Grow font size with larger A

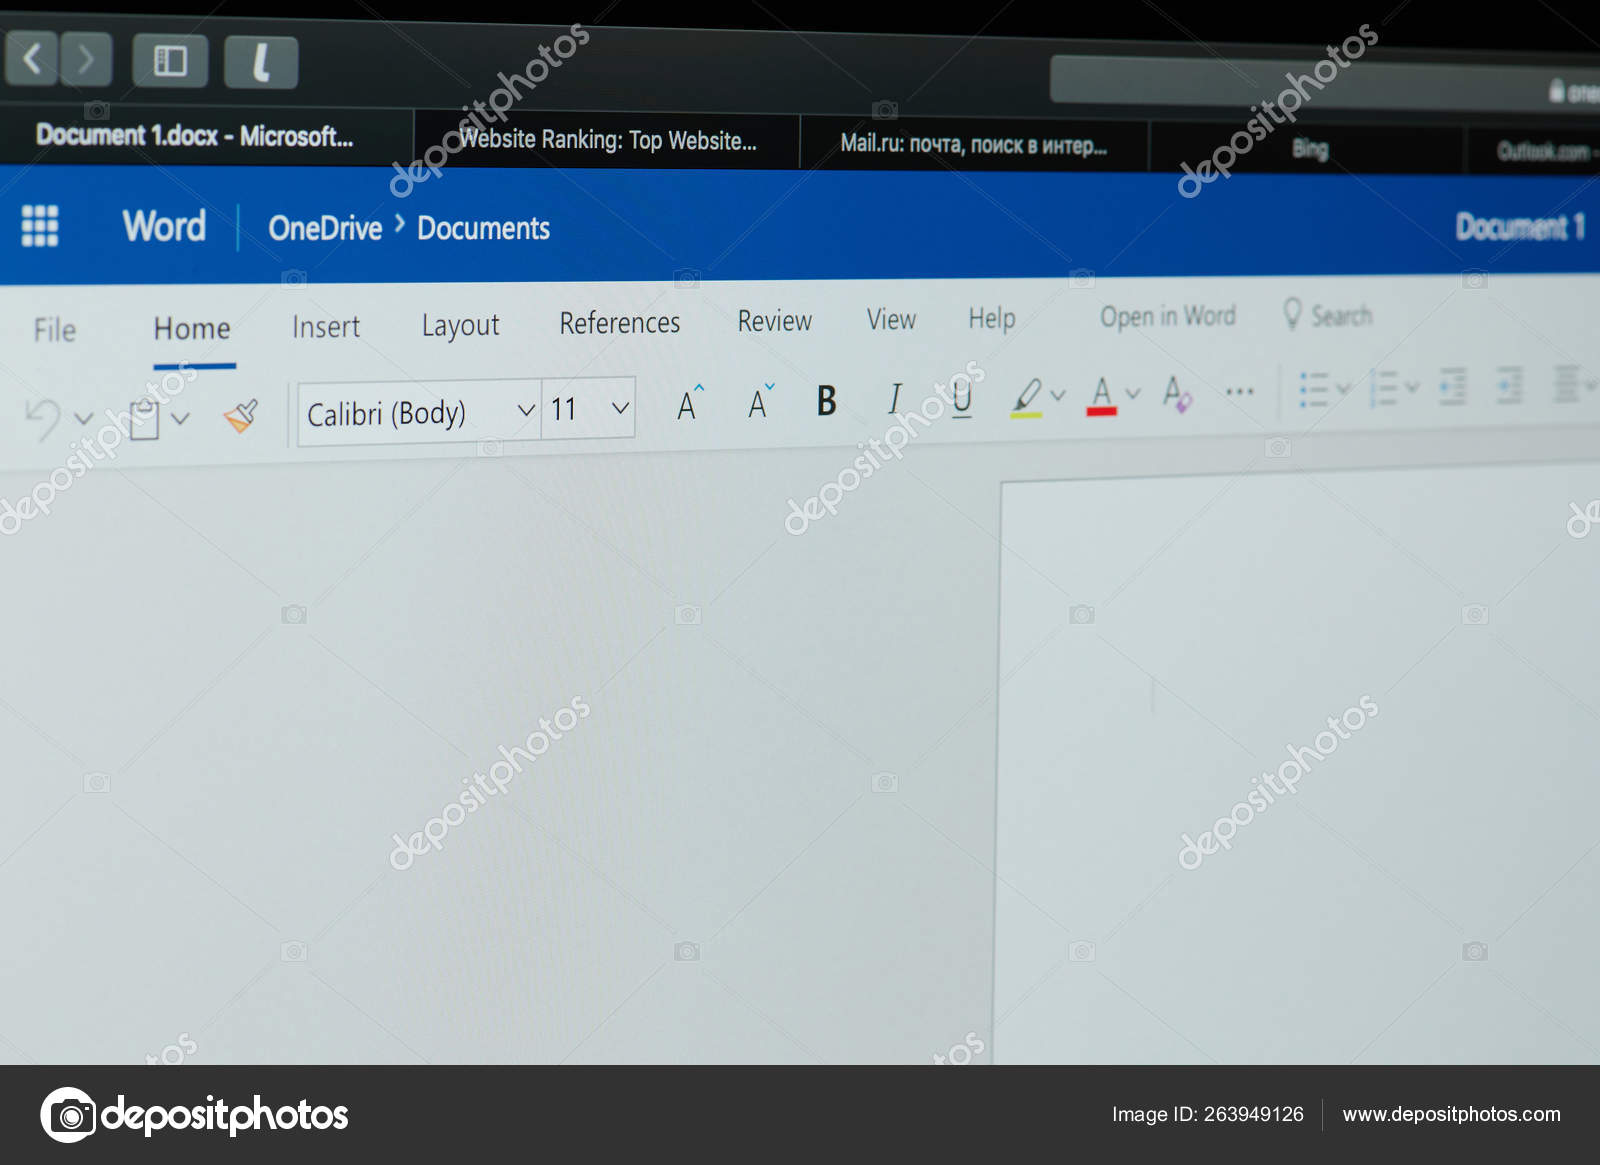pos(690,402)
